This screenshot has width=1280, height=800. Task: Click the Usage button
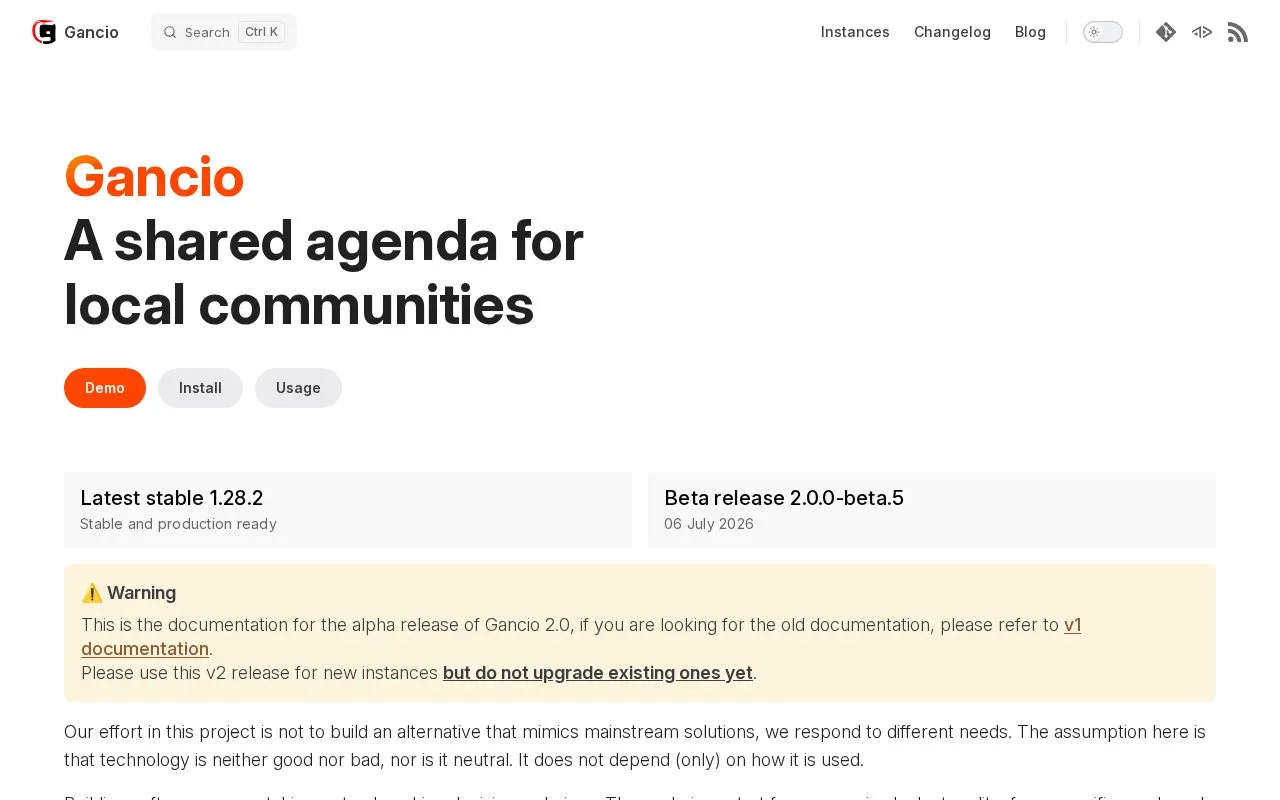(298, 388)
